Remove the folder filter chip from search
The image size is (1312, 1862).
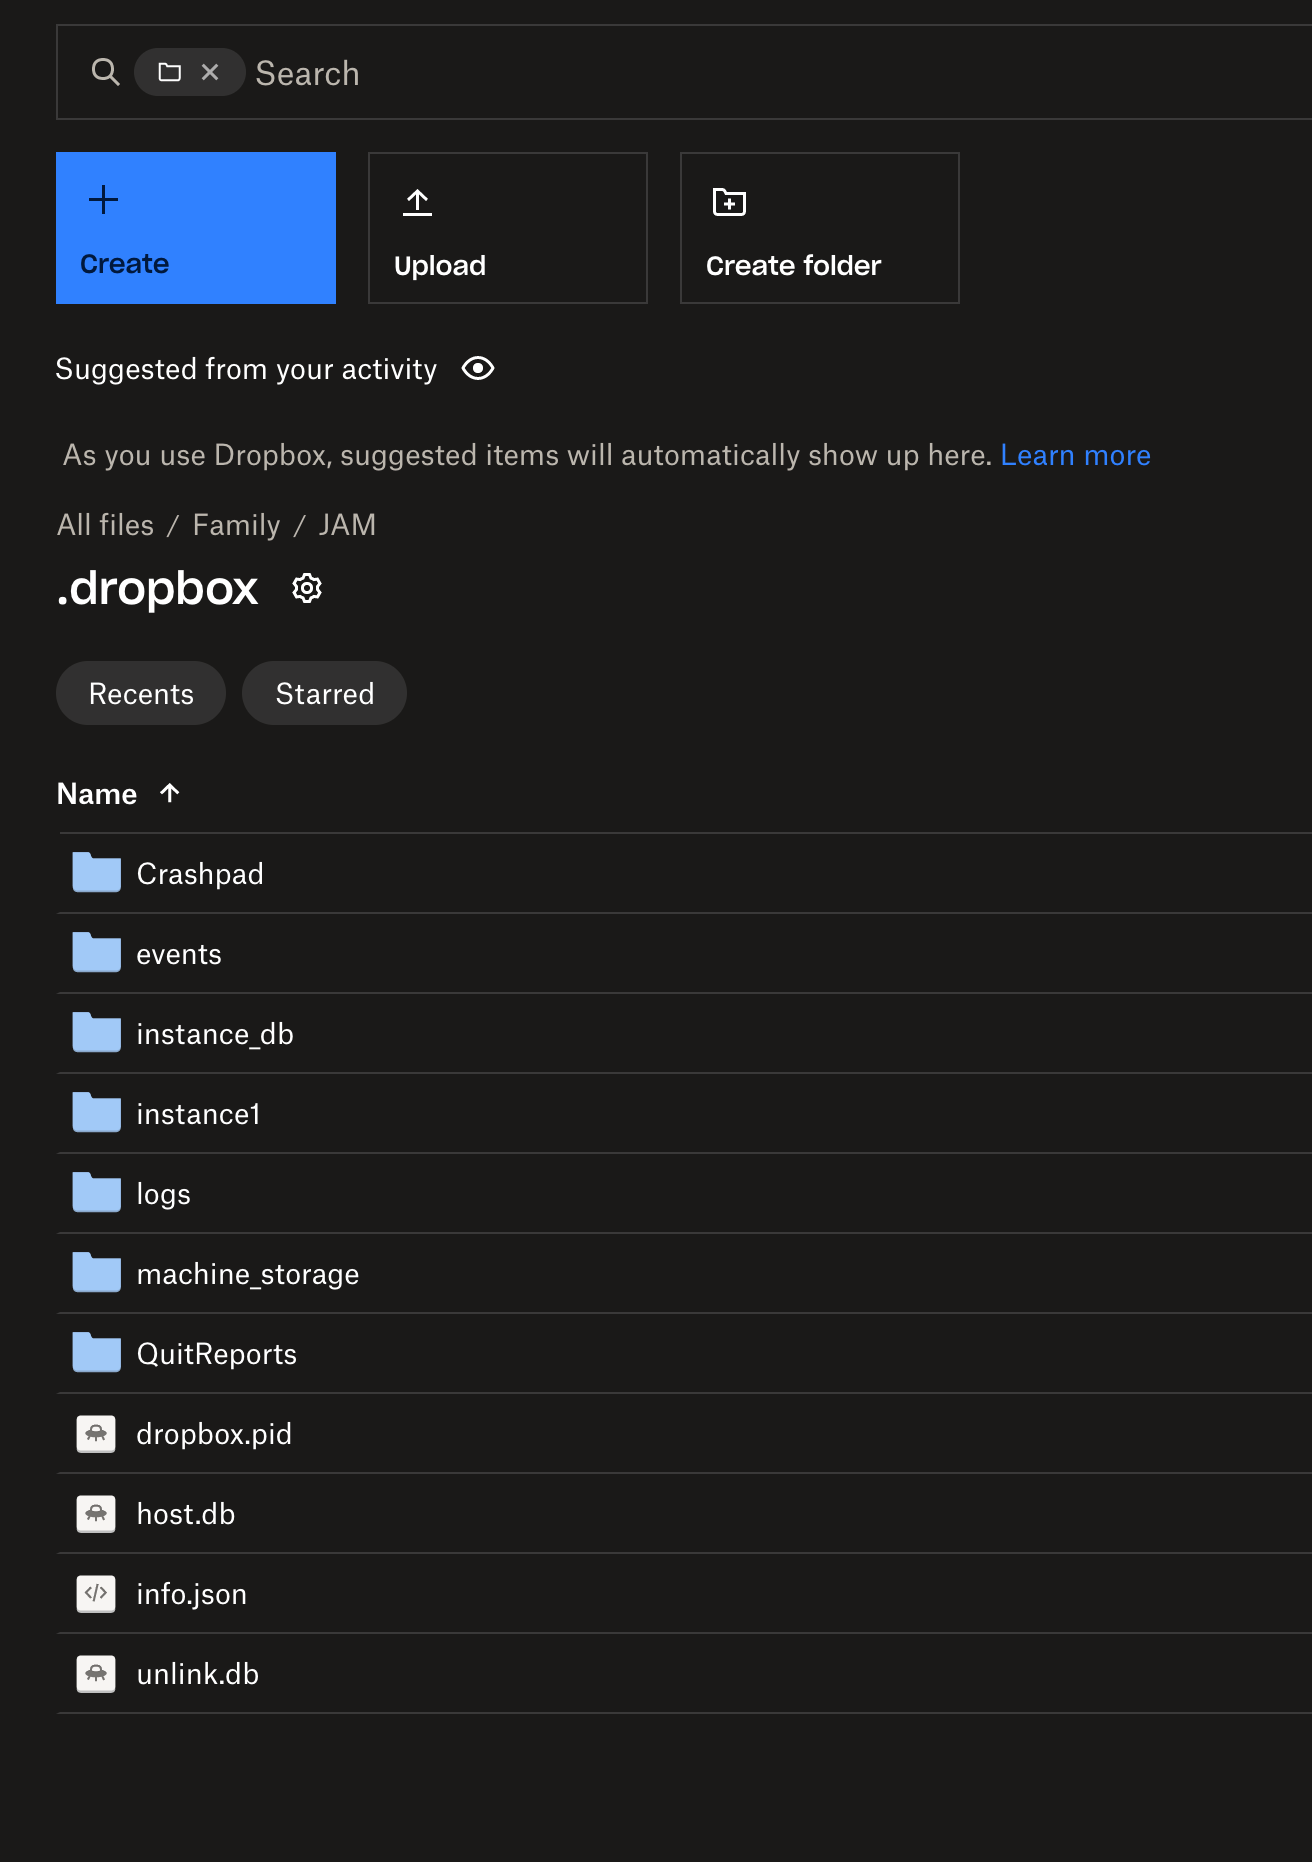pos(210,72)
